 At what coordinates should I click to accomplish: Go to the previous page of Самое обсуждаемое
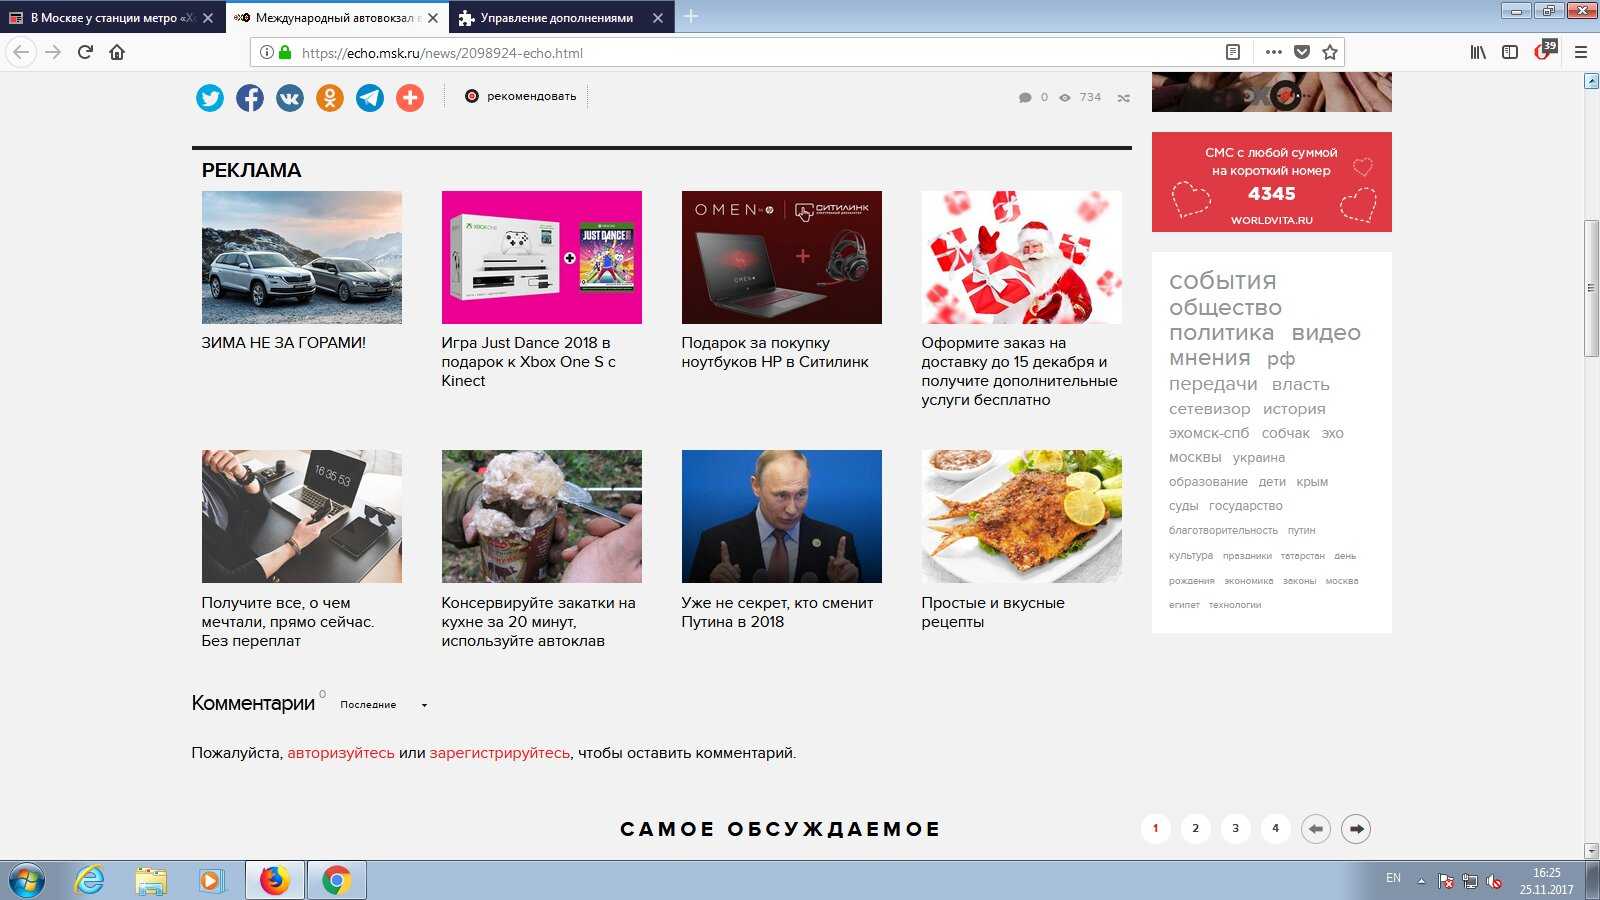point(1316,829)
